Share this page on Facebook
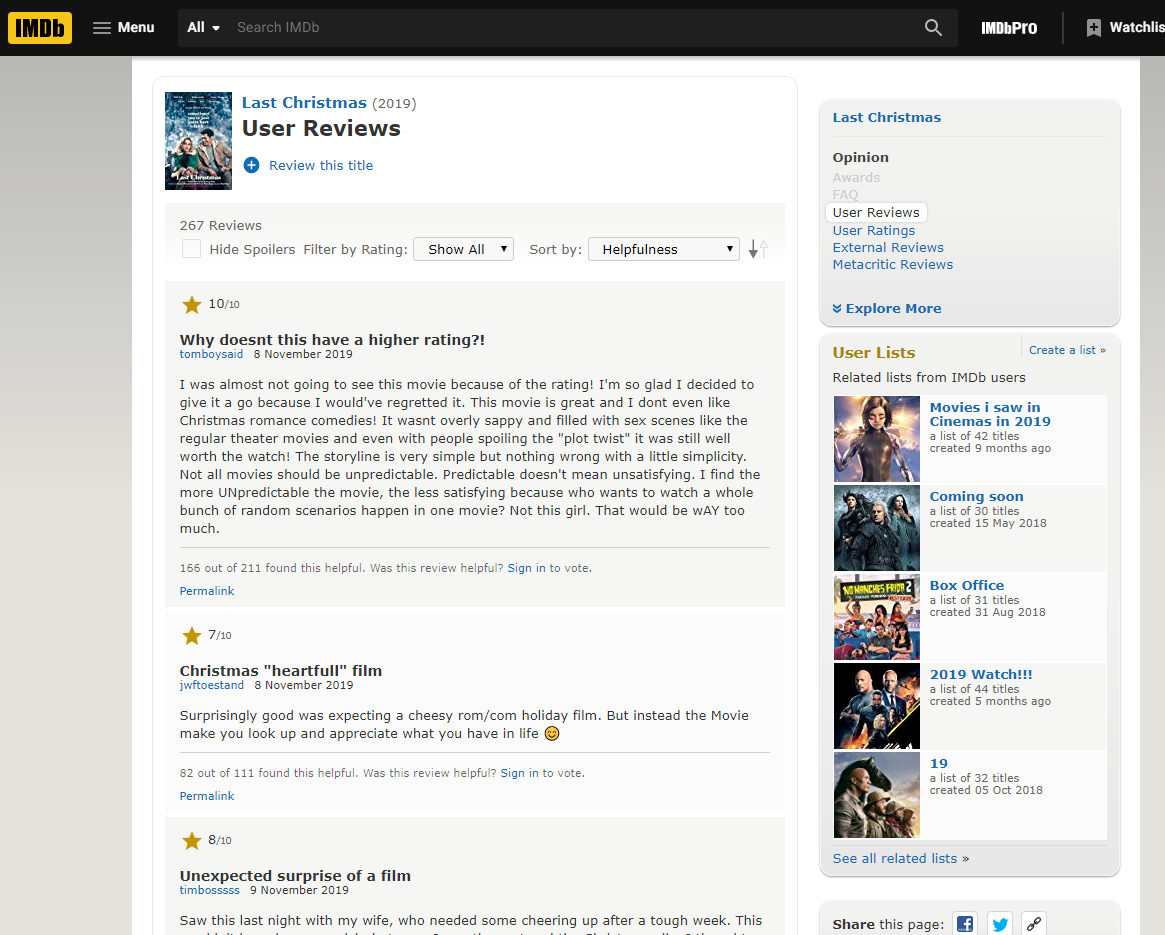This screenshot has height=935, width=1165. point(965,924)
